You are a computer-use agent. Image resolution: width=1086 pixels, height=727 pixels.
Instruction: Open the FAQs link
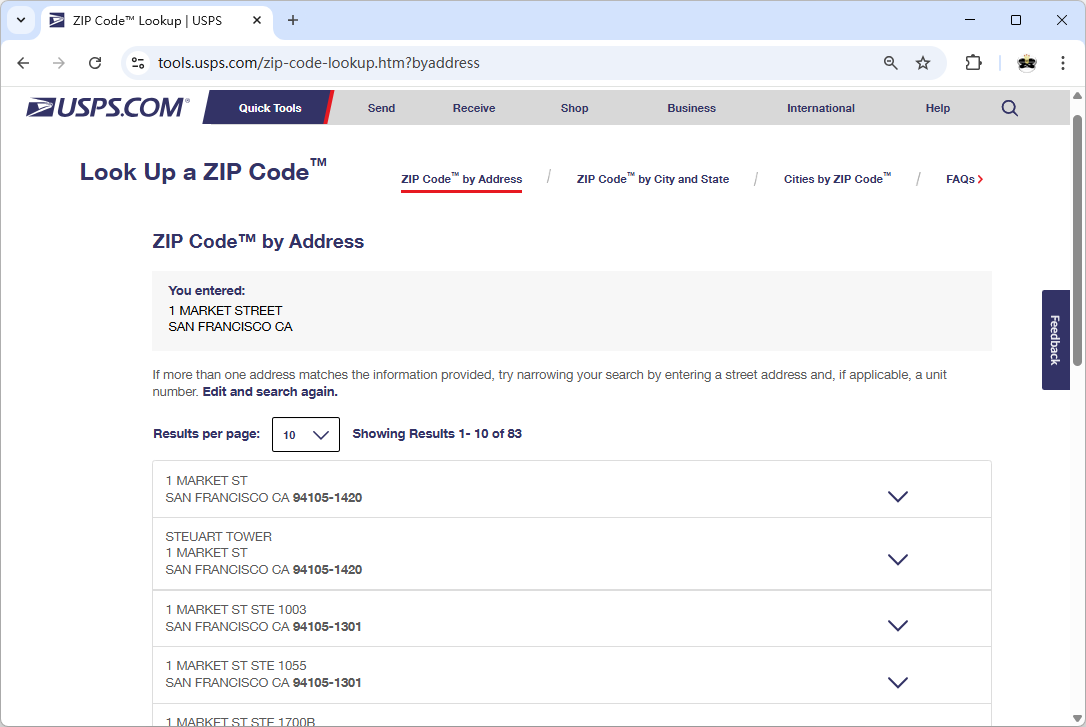[x=964, y=179]
